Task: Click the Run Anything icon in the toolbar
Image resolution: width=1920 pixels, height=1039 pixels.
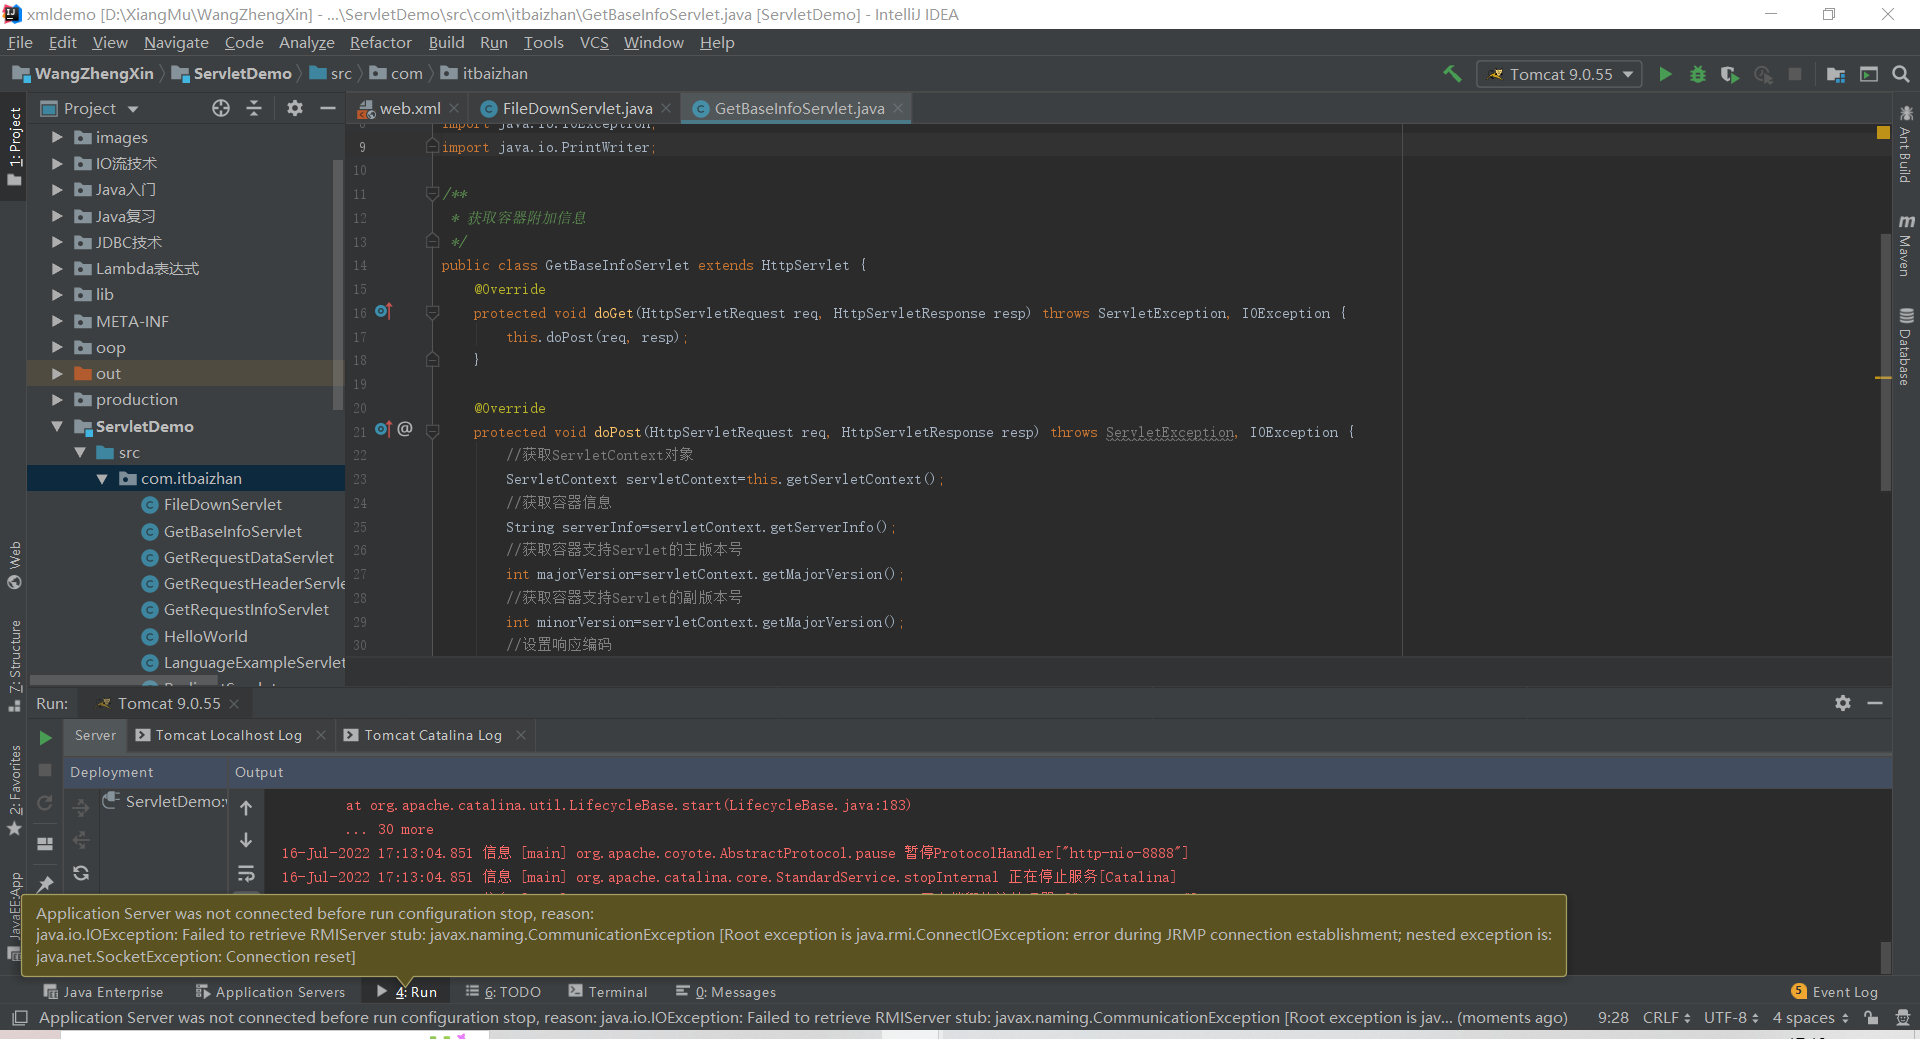Action: (1868, 74)
